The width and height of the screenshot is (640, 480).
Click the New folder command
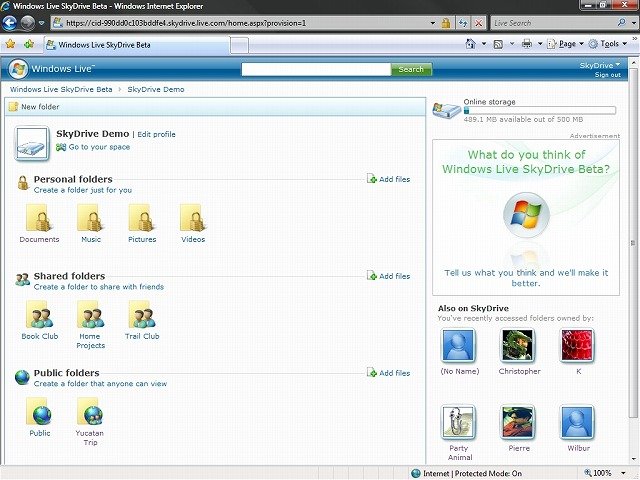click(x=34, y=107)
